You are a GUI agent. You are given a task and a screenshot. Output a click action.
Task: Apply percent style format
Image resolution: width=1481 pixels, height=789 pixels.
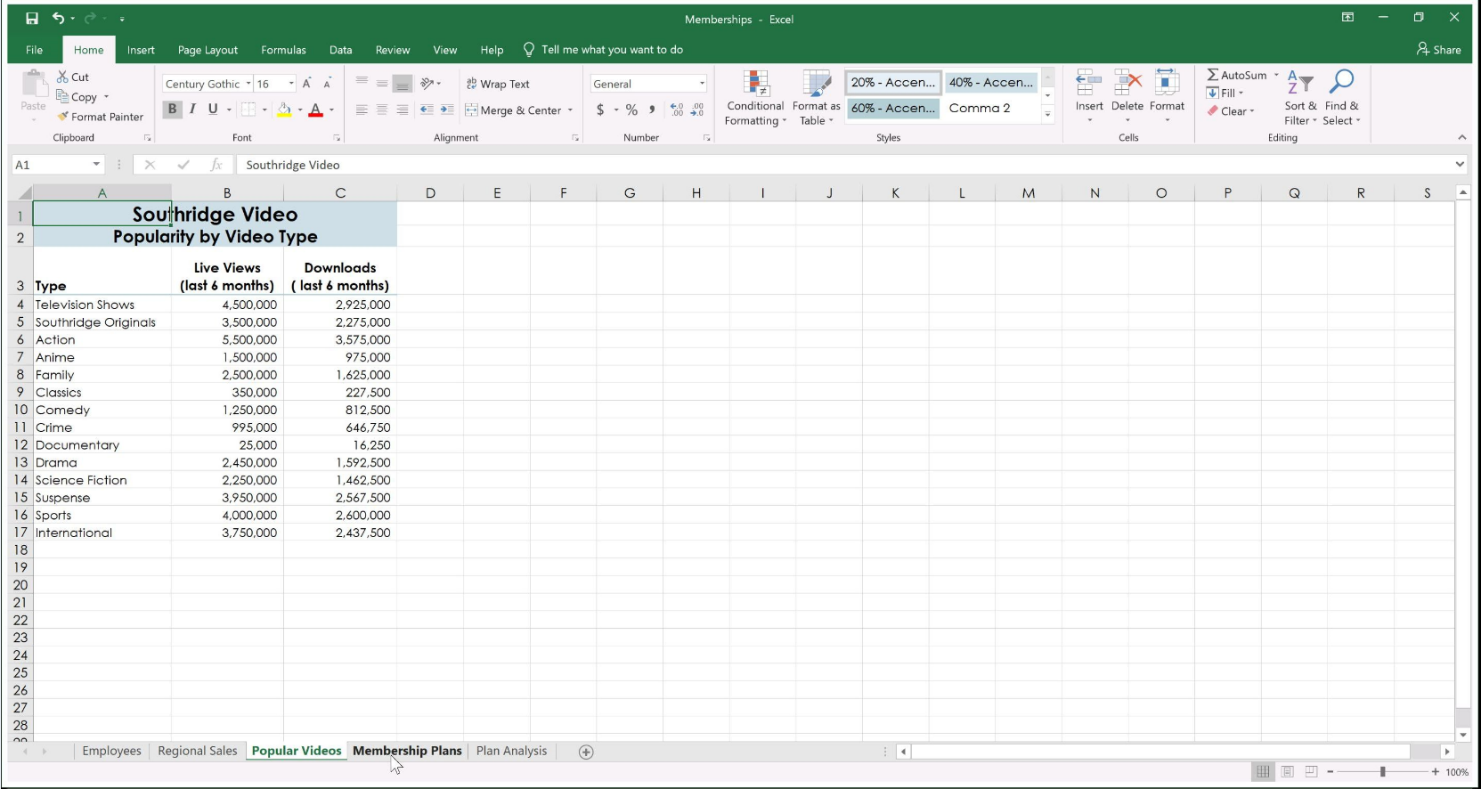pyautogui.click(x=632, y=110)
